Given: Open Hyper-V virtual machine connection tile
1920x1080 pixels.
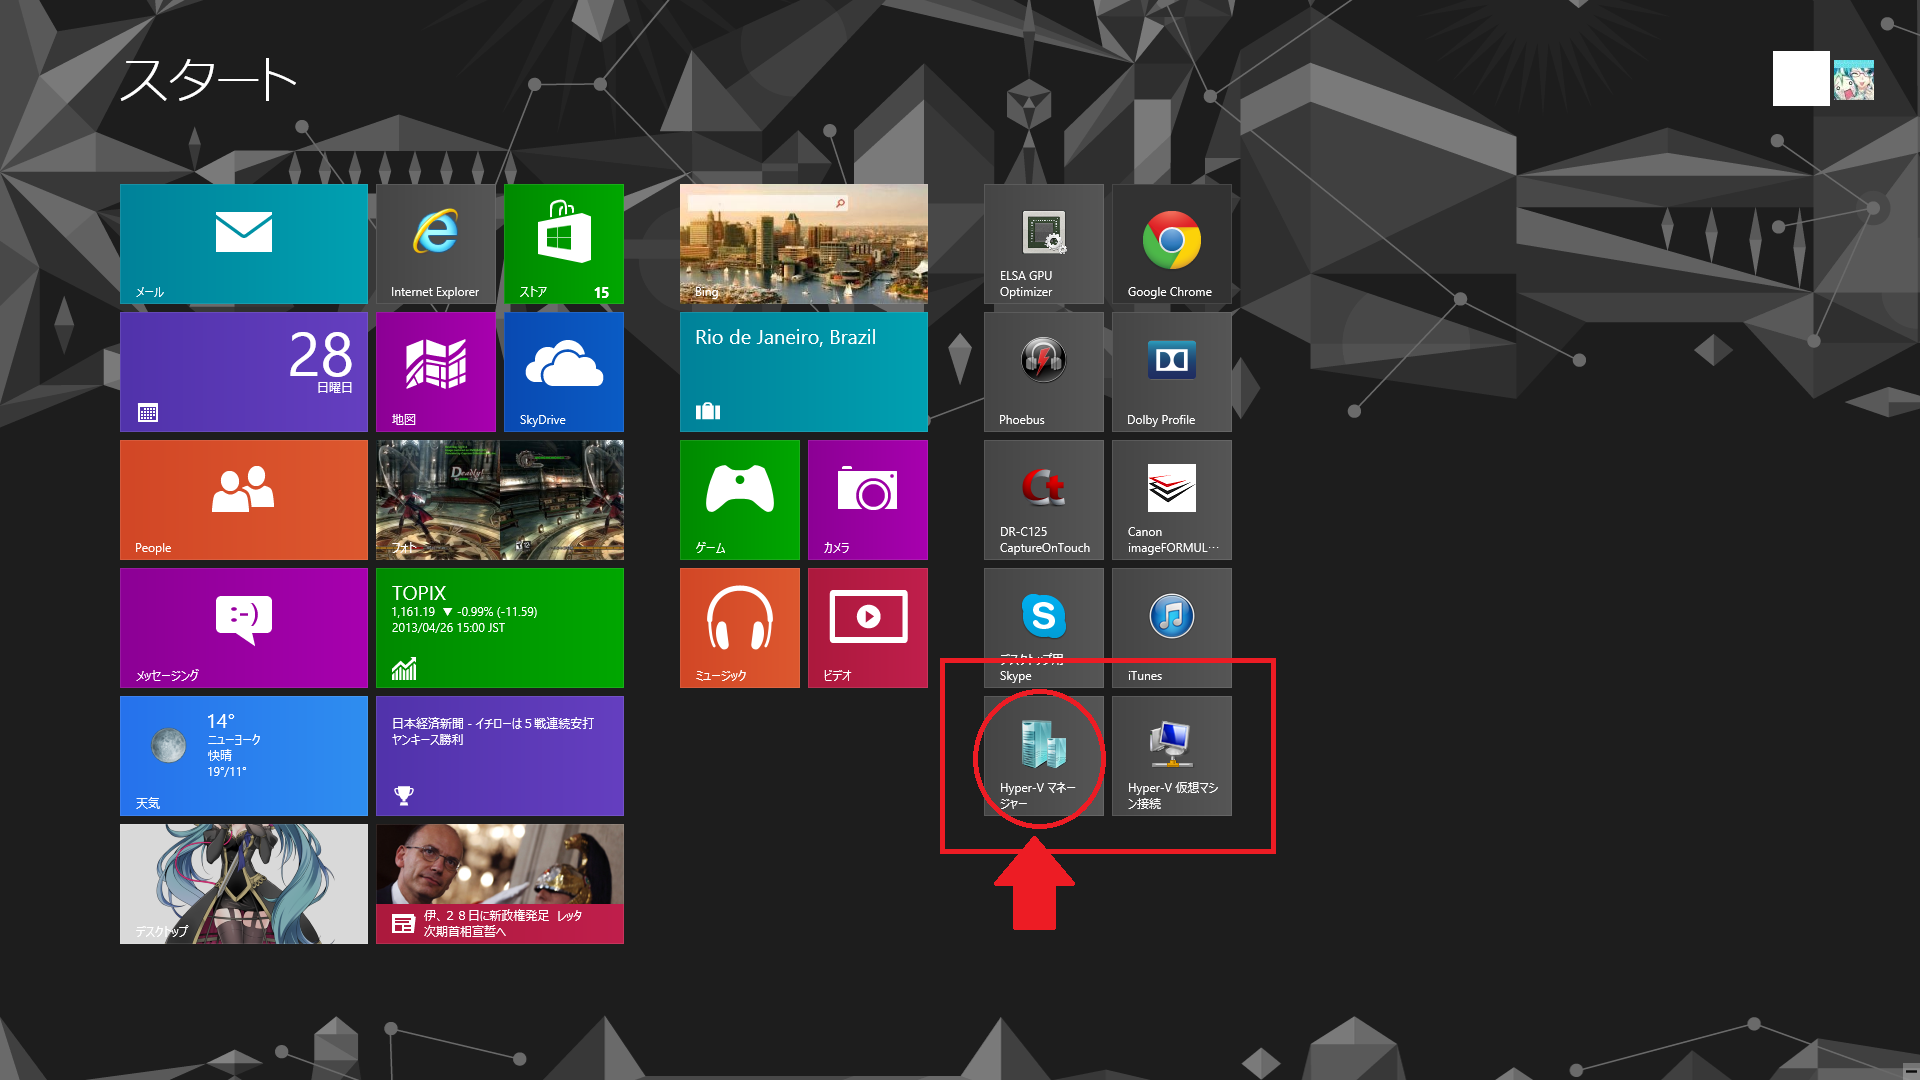Looking at the screenshot, I should point(1171,755).
